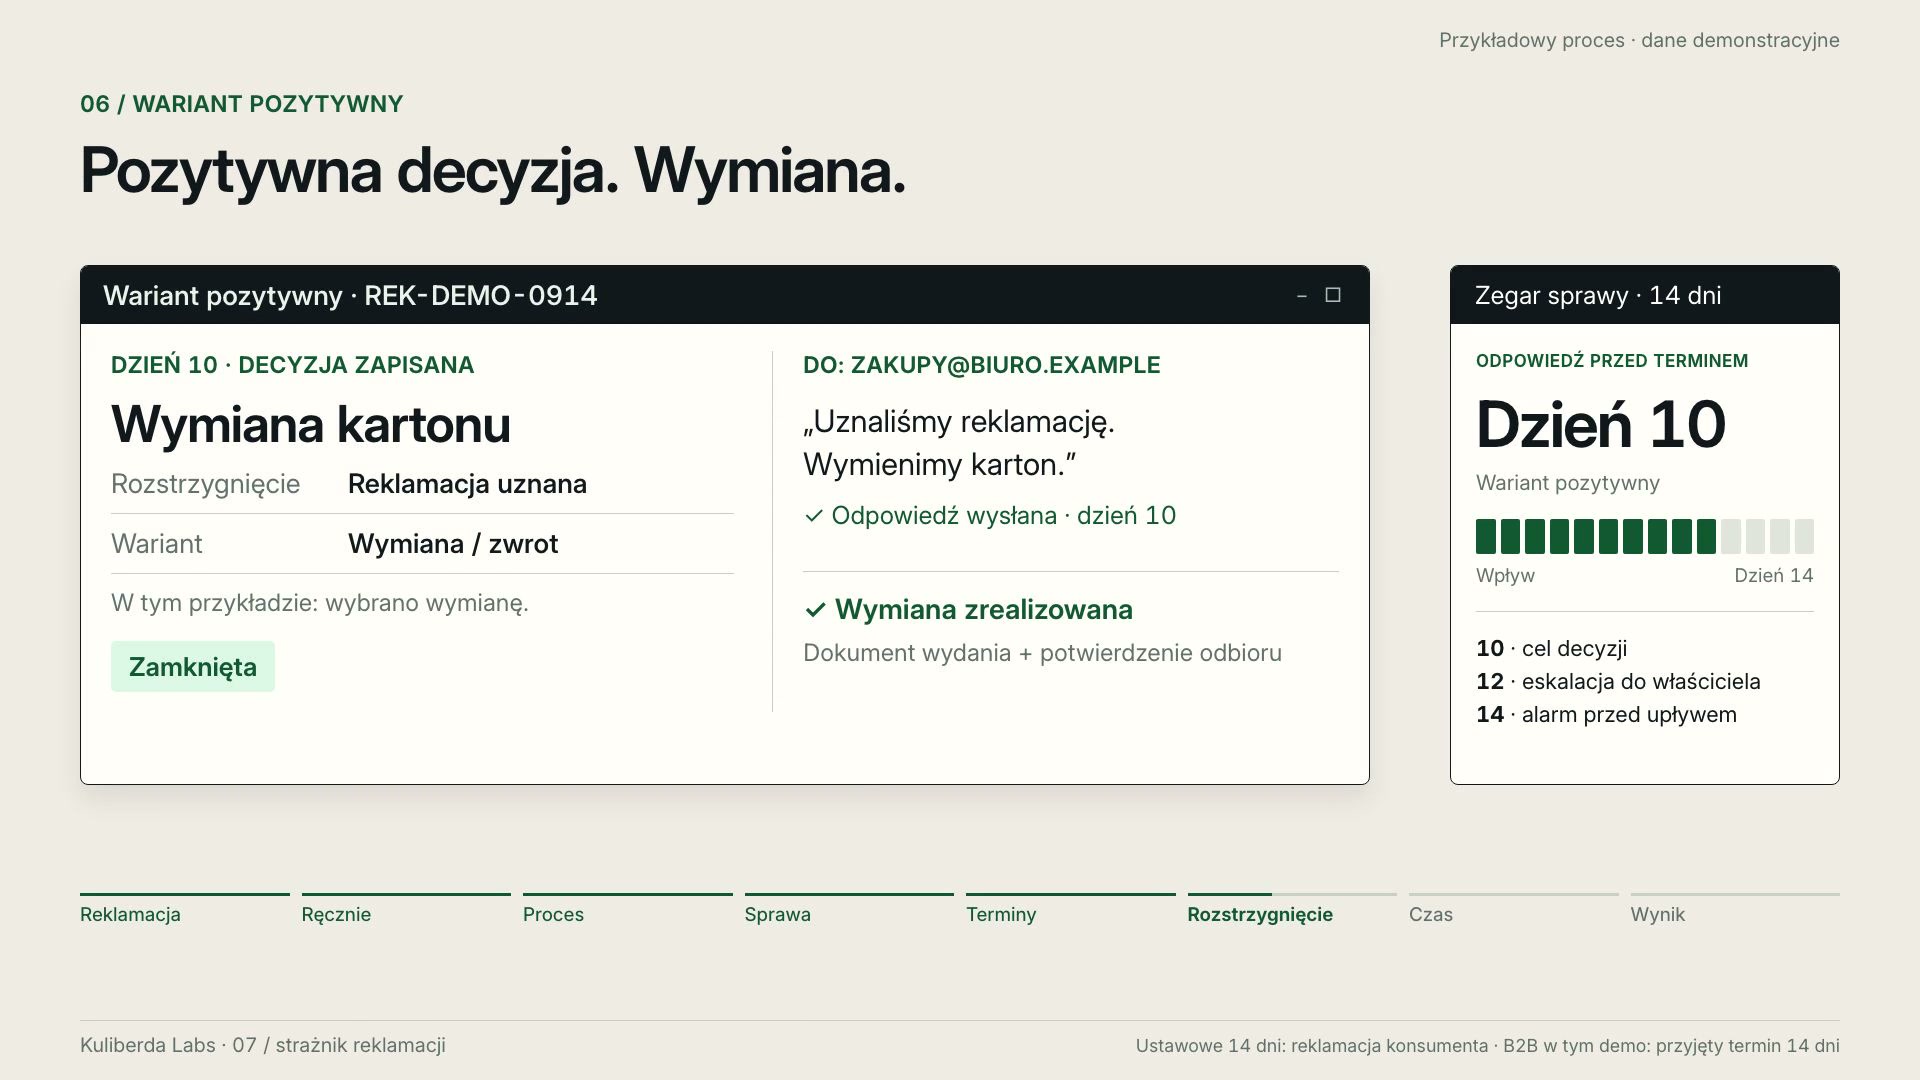Click the Rozstrzygnięcie field label
1920x1080 pixels.
coord(206,484)
